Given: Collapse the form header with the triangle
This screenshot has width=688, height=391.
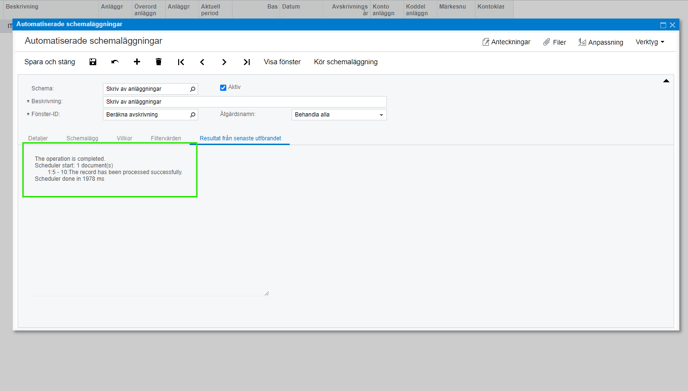Looking at the screenshot, I should point(666,81).
